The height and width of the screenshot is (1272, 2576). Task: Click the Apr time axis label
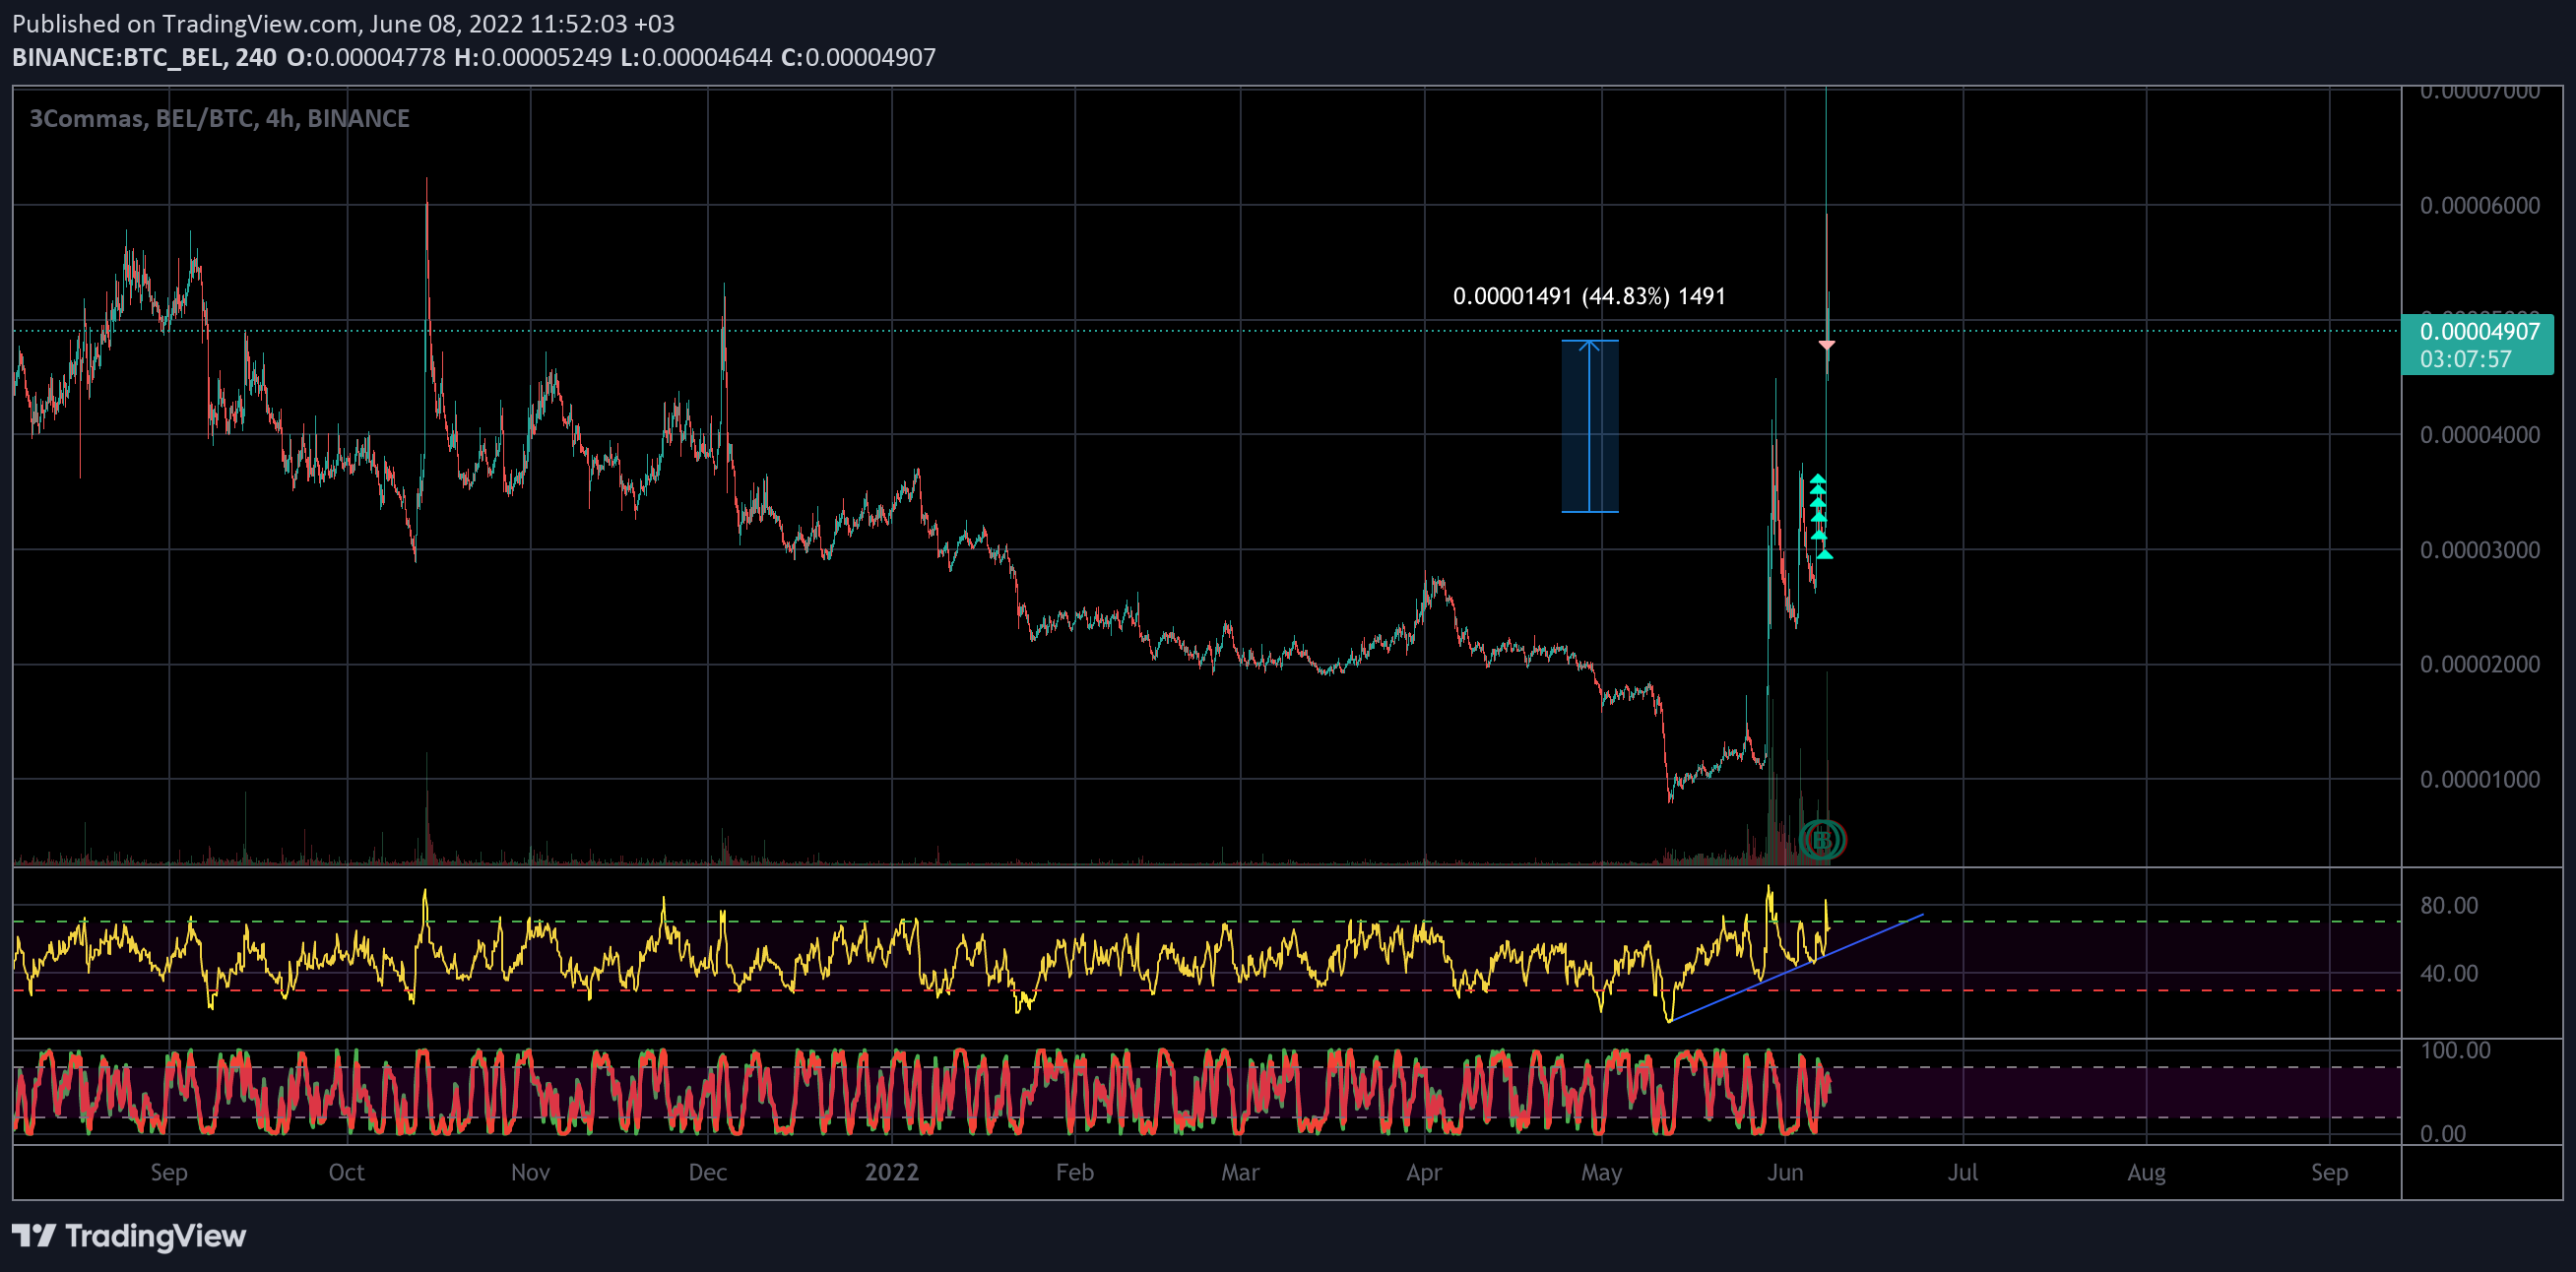[x=1424, y=1172]
